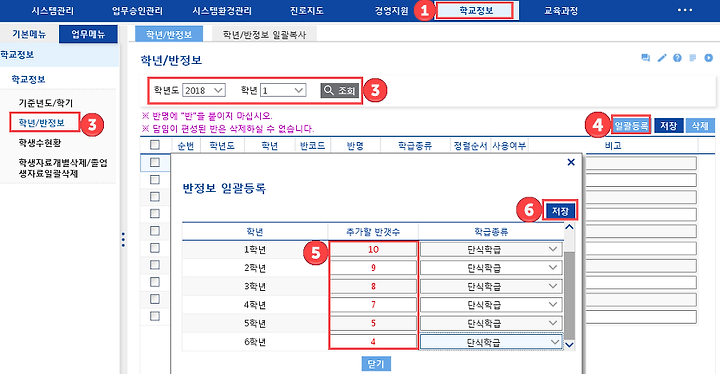Click 추가할 반갯수 field for 5학년 showing 5
The image size is (720, 374).
pyautogui.click(x=373, y=323)
